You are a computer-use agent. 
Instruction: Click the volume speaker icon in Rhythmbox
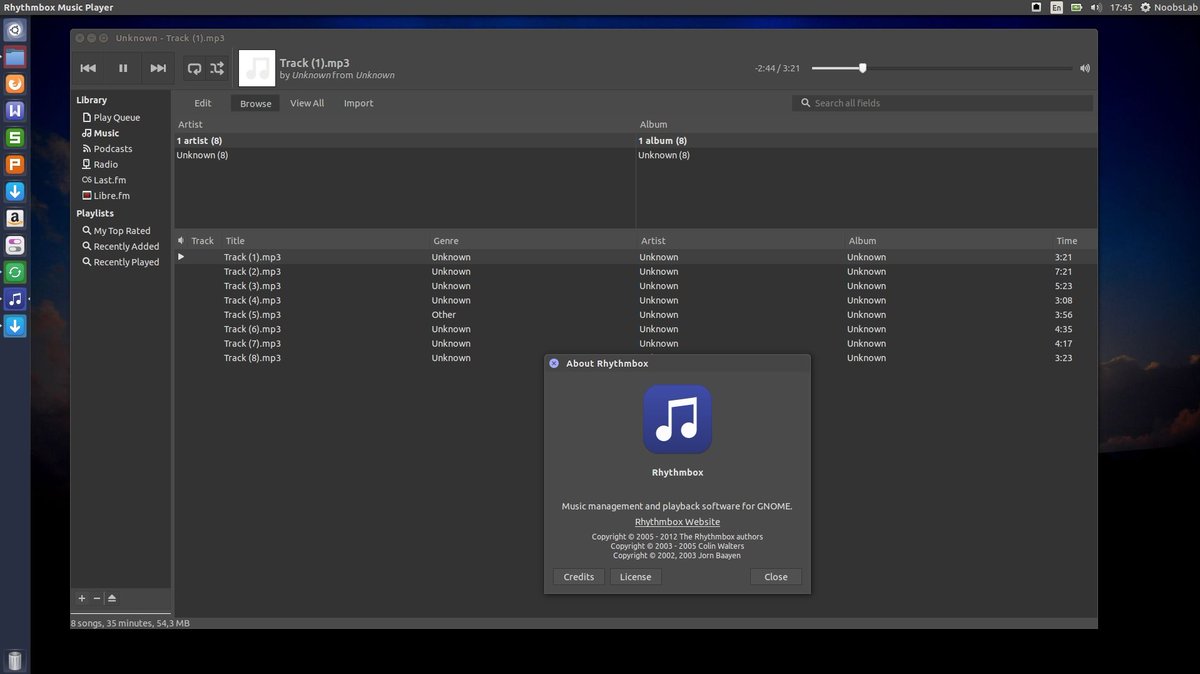[x=1084, y=69]
